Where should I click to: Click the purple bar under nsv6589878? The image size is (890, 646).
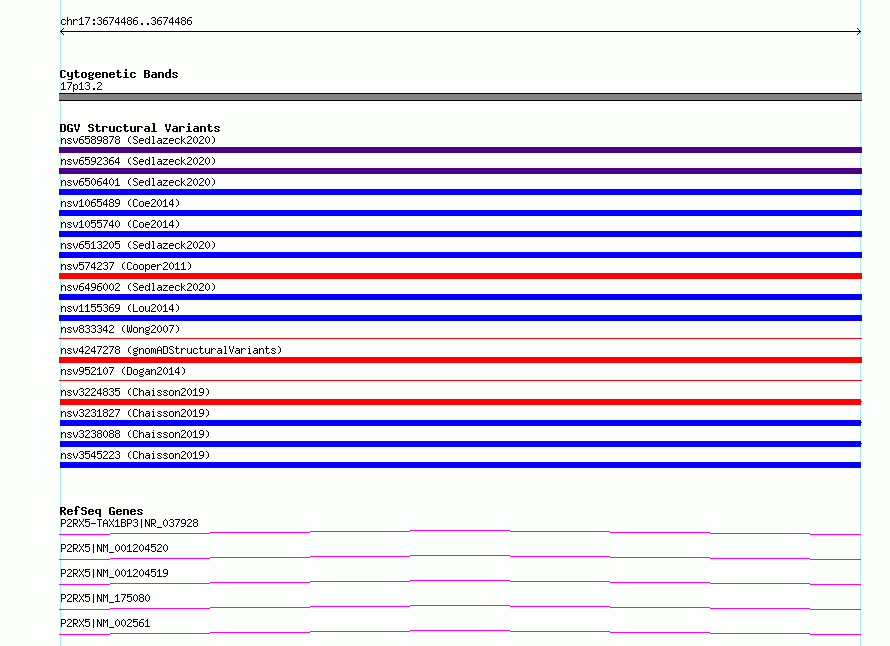point(460,150)
